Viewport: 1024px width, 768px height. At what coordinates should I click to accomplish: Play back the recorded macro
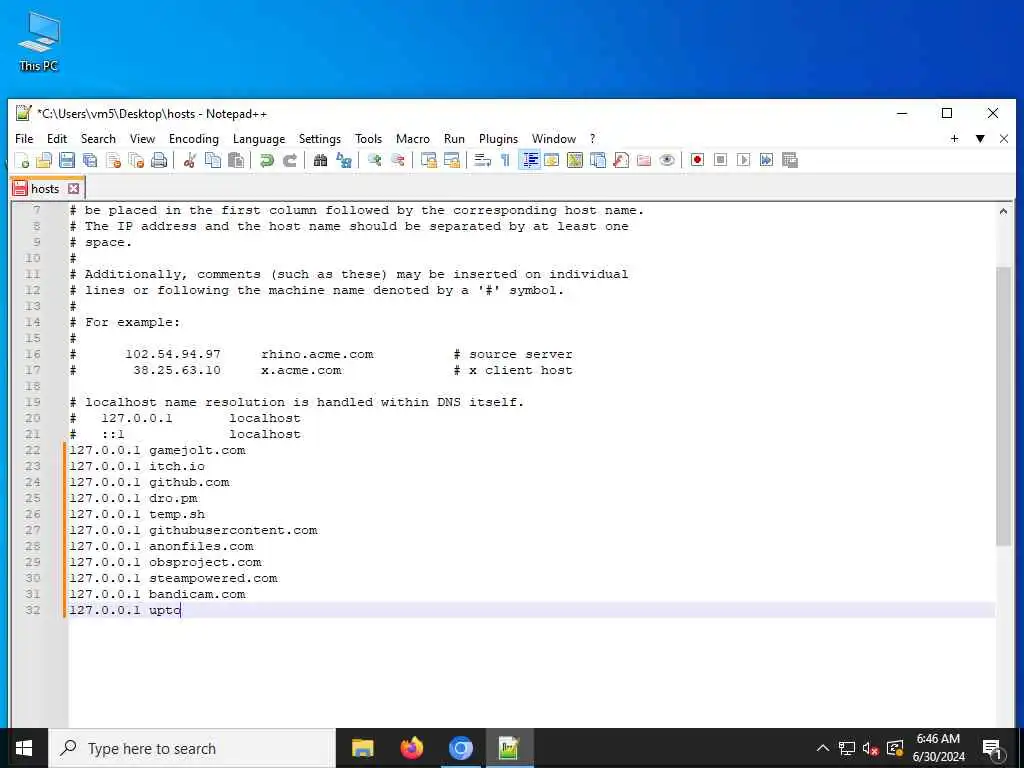pyautogui.click(x=743, y=160)
